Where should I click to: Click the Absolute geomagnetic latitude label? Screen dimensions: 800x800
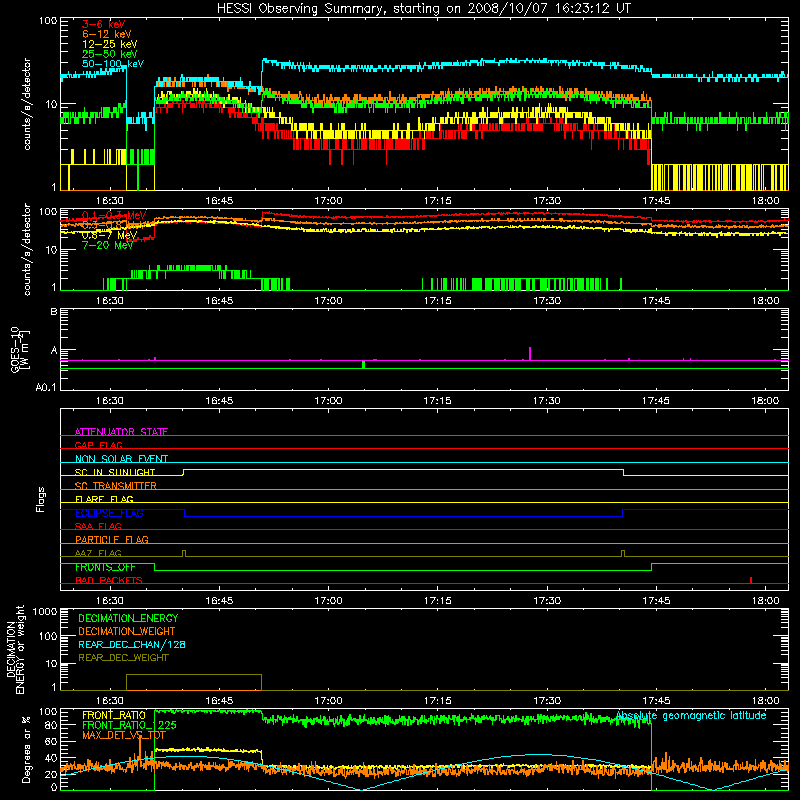click(691, 716)
